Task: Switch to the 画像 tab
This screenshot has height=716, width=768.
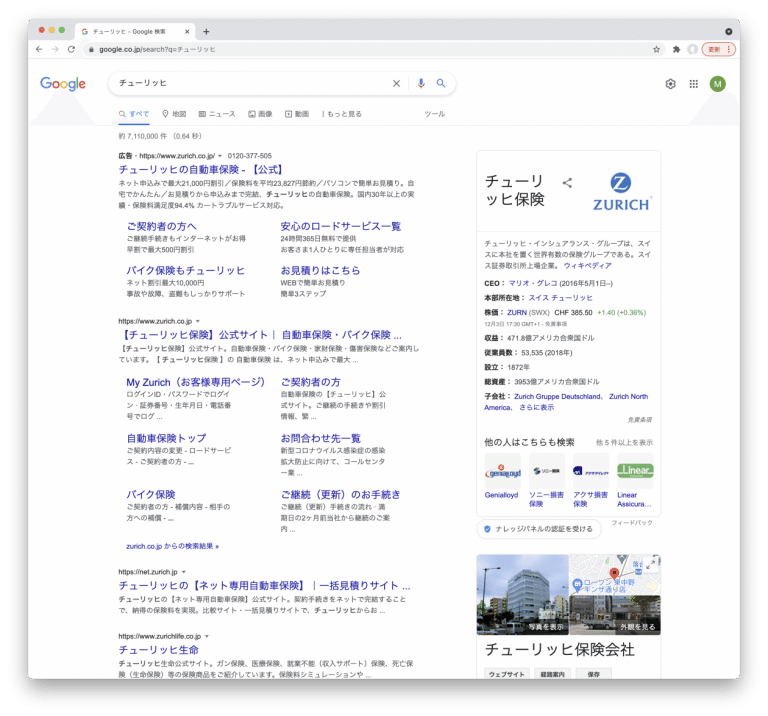Action: (x=260, y=114)
